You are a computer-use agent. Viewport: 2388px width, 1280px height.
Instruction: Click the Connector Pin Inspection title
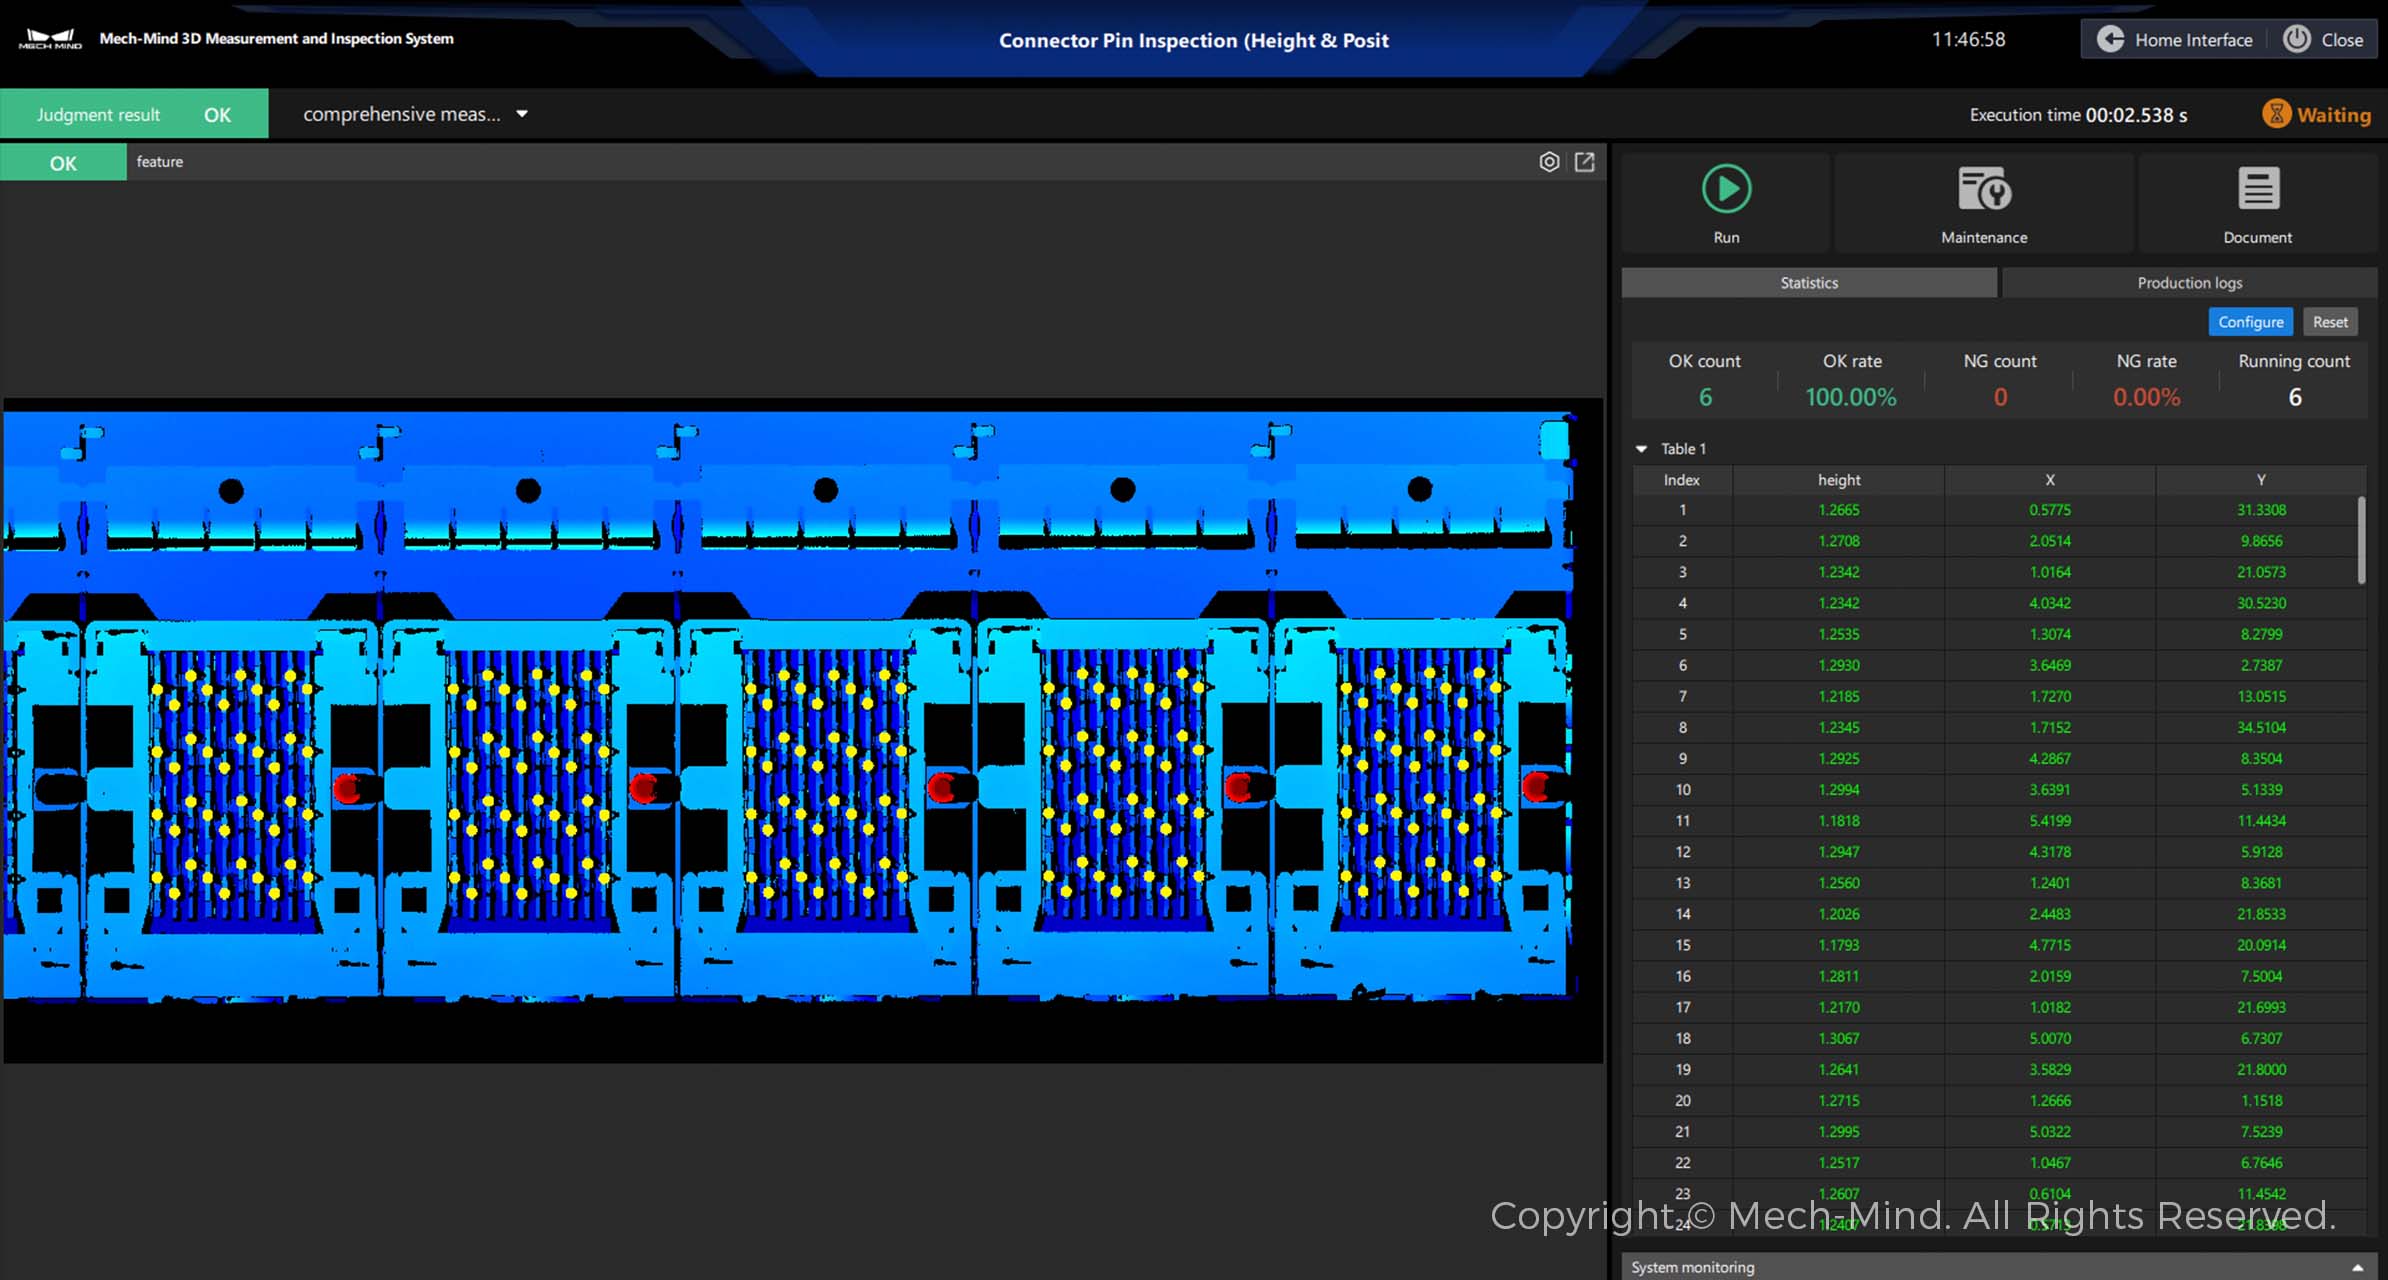(x=1193, y=40)
